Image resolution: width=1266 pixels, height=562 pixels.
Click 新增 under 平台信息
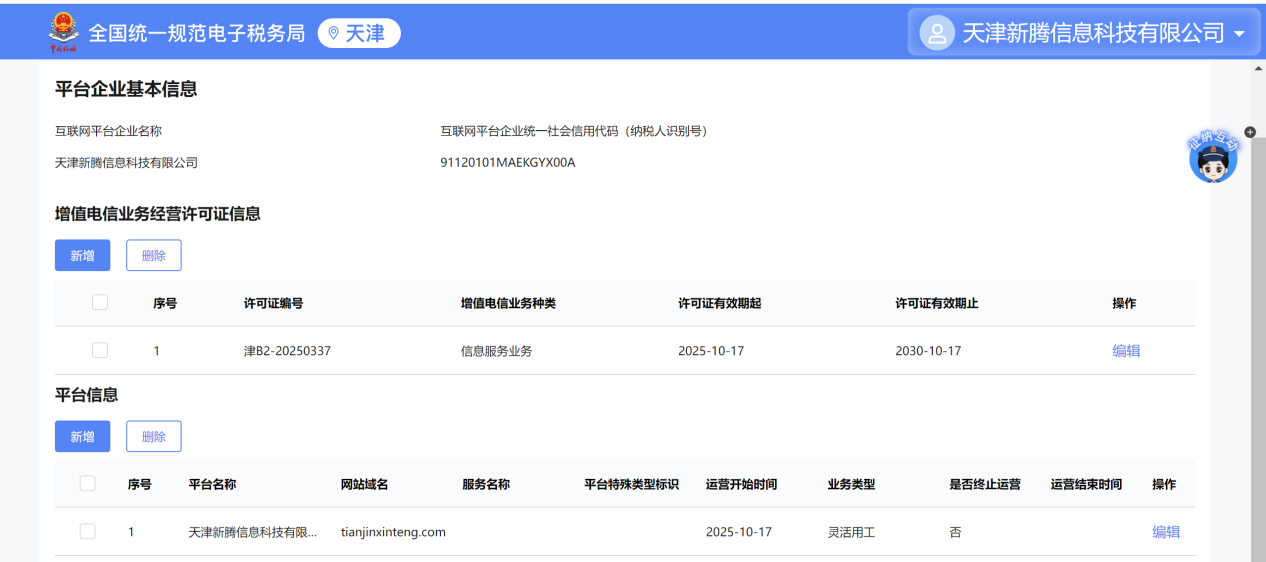pos(82,436)
